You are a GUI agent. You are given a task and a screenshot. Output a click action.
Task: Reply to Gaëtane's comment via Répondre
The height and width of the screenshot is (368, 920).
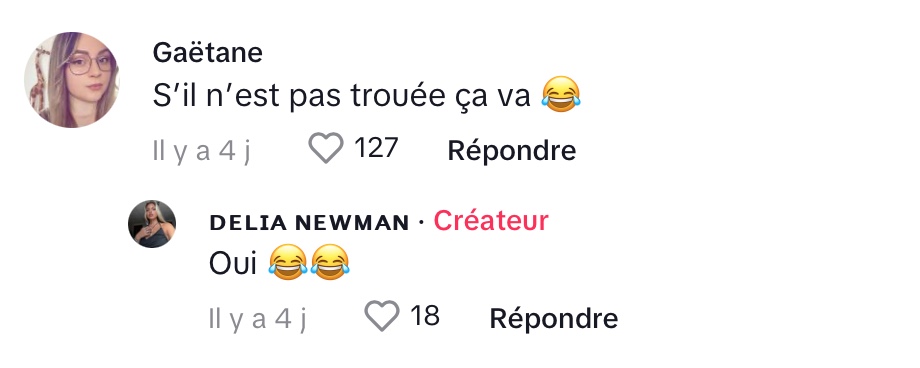(512, 151)
